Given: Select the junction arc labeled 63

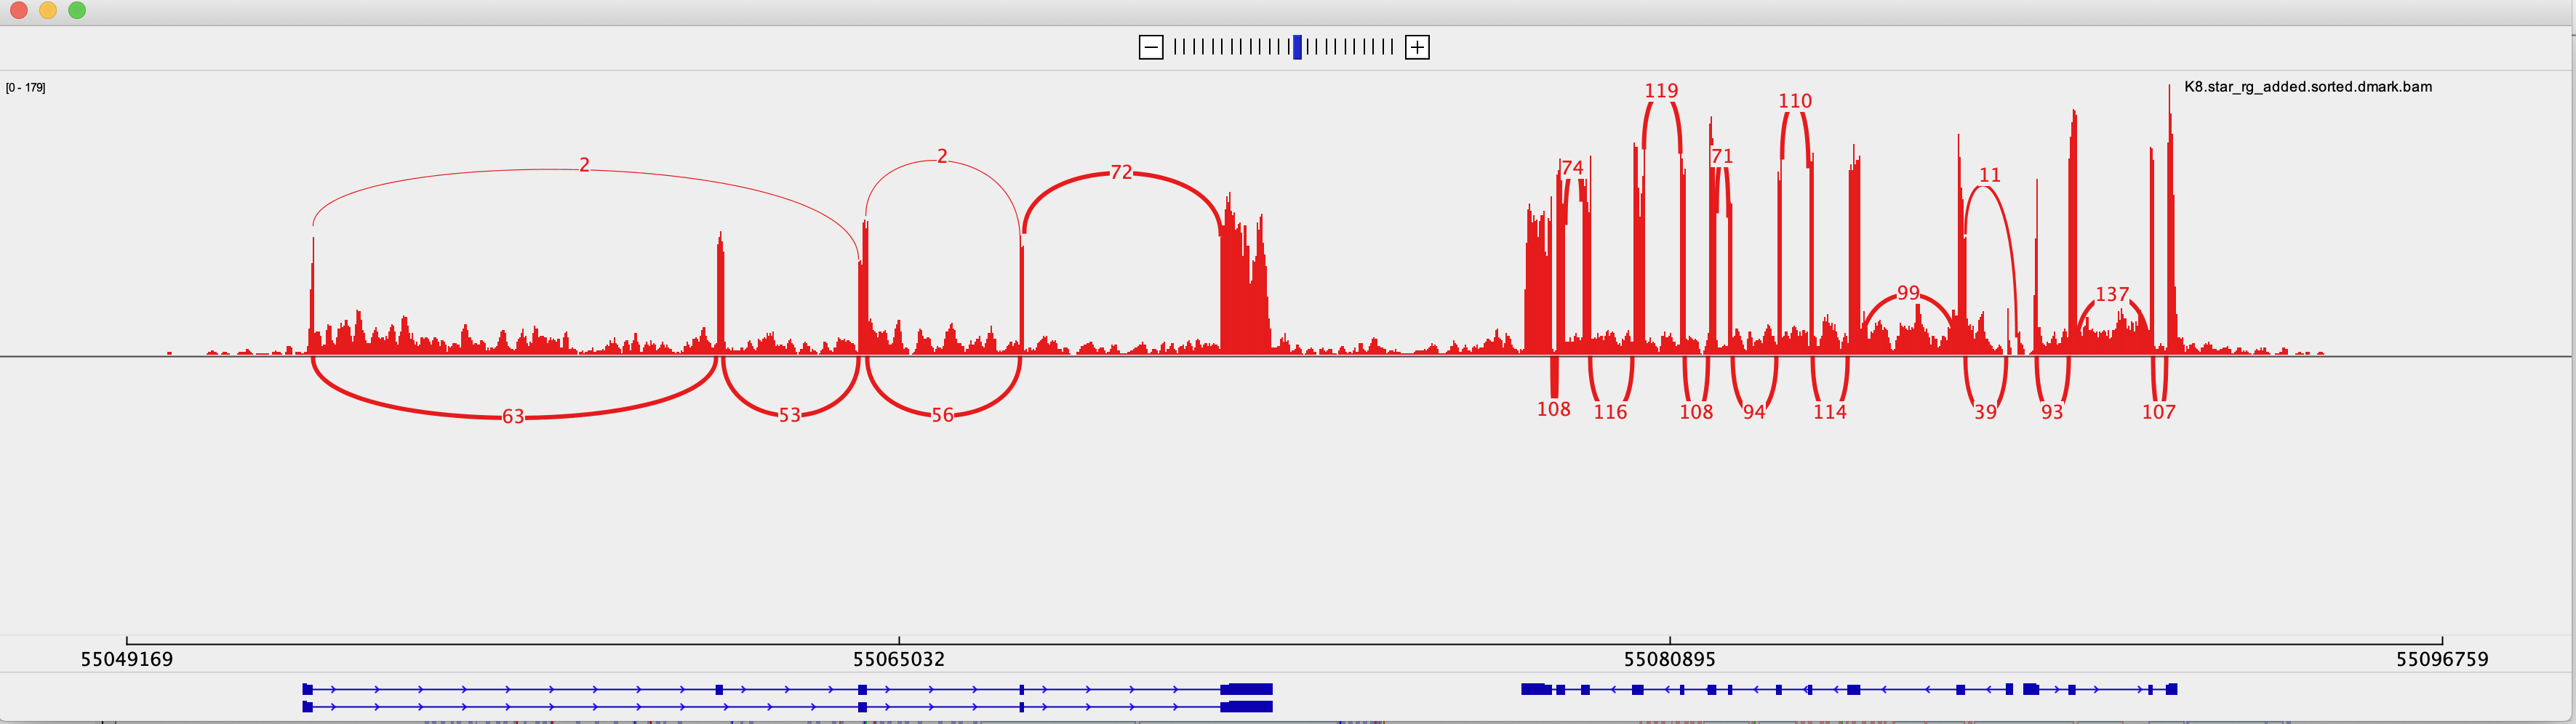Looking at the screenshot, I should click(512, 416).
